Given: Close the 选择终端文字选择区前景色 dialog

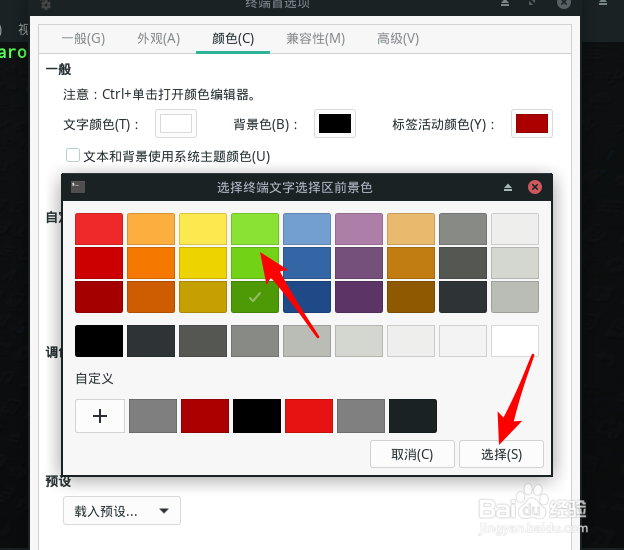Looking at the screenshot, I should coord(534,187).
